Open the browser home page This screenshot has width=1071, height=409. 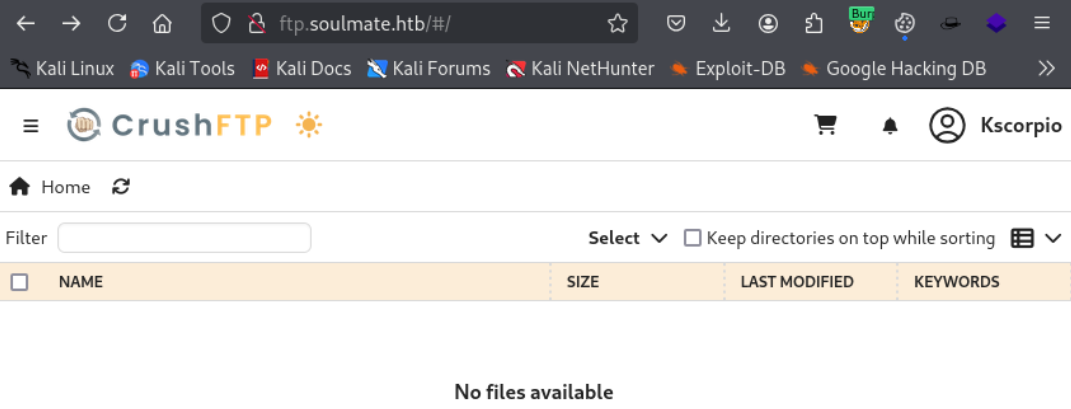click(x=162, y=24)
